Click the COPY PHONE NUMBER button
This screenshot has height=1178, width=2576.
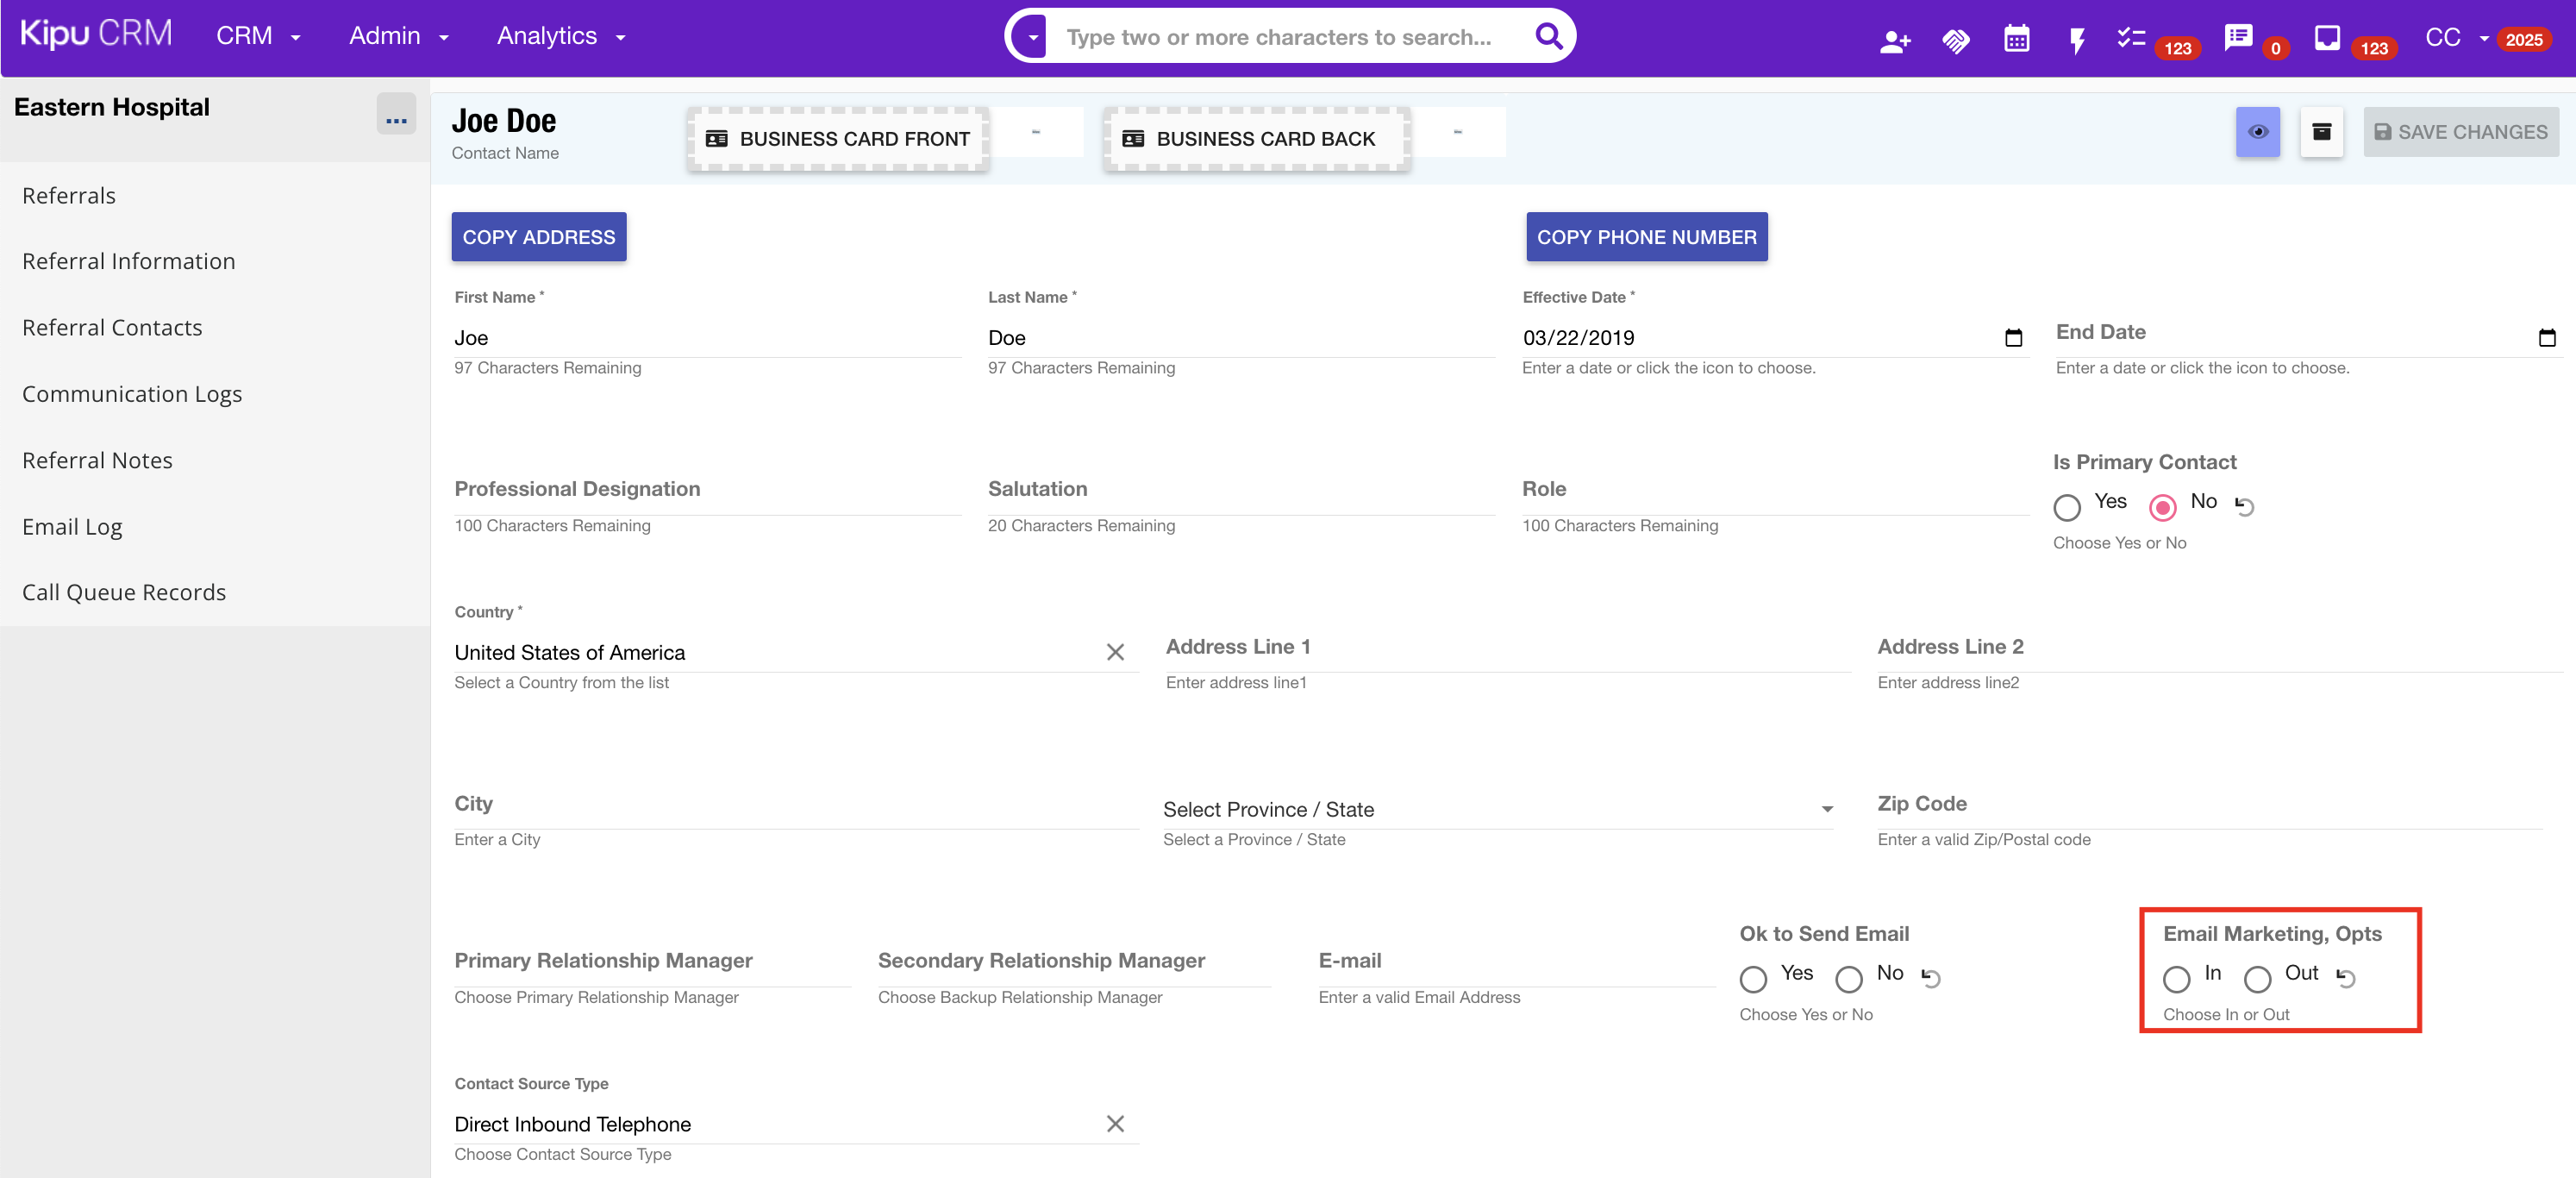tap(1646, 237)
